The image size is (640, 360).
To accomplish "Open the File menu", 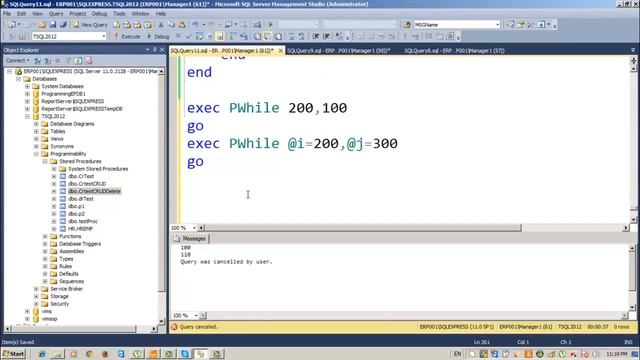I will pyautogui.click(x=7, y=13).
